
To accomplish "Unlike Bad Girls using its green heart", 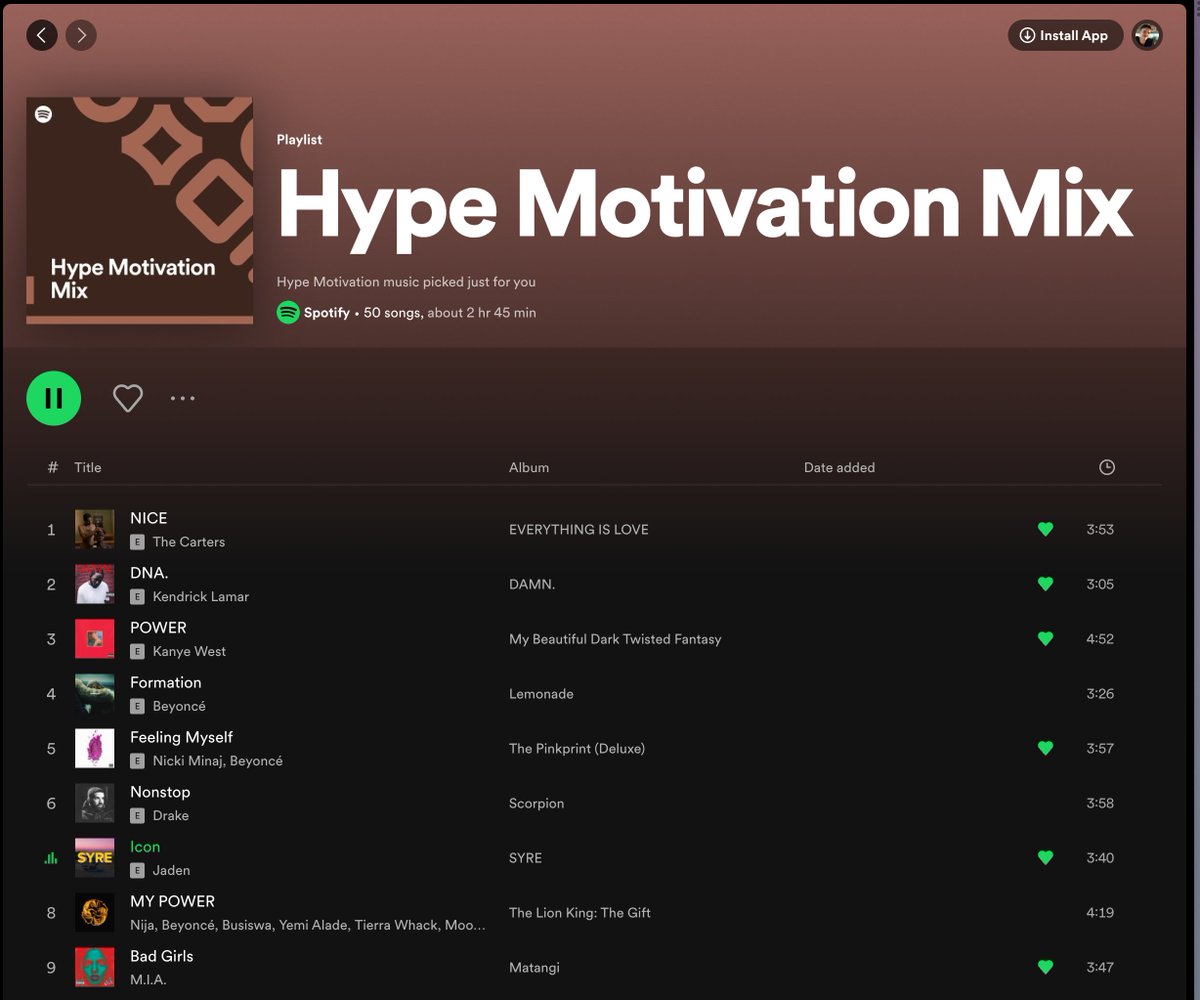I will pyautogui.click(x=1045, y=967).
